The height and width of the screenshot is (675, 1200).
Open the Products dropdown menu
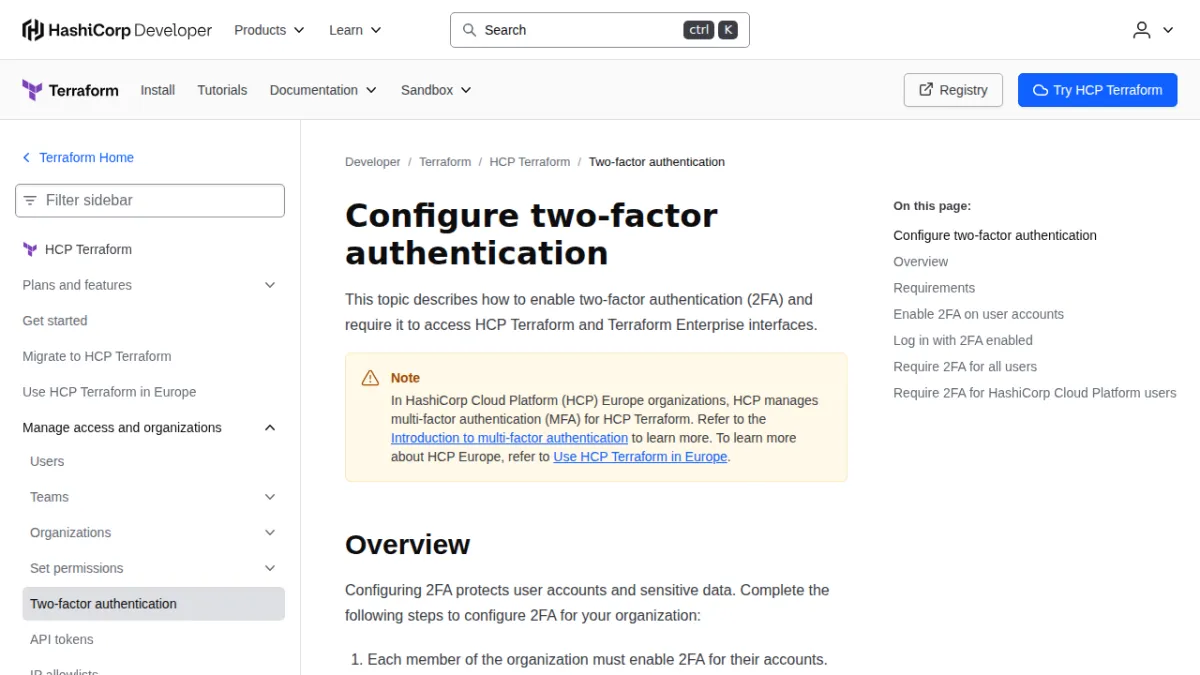[x=269, y=30]
